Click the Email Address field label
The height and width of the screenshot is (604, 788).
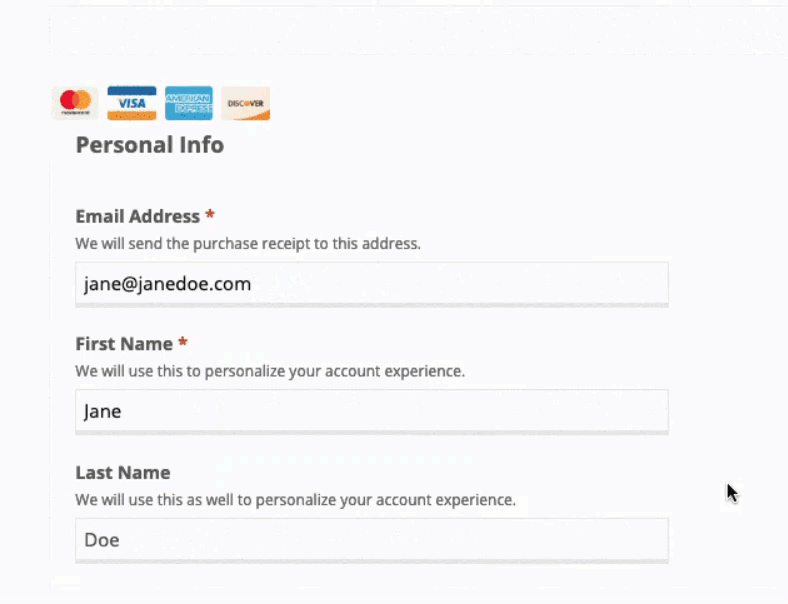coord(138,216)
